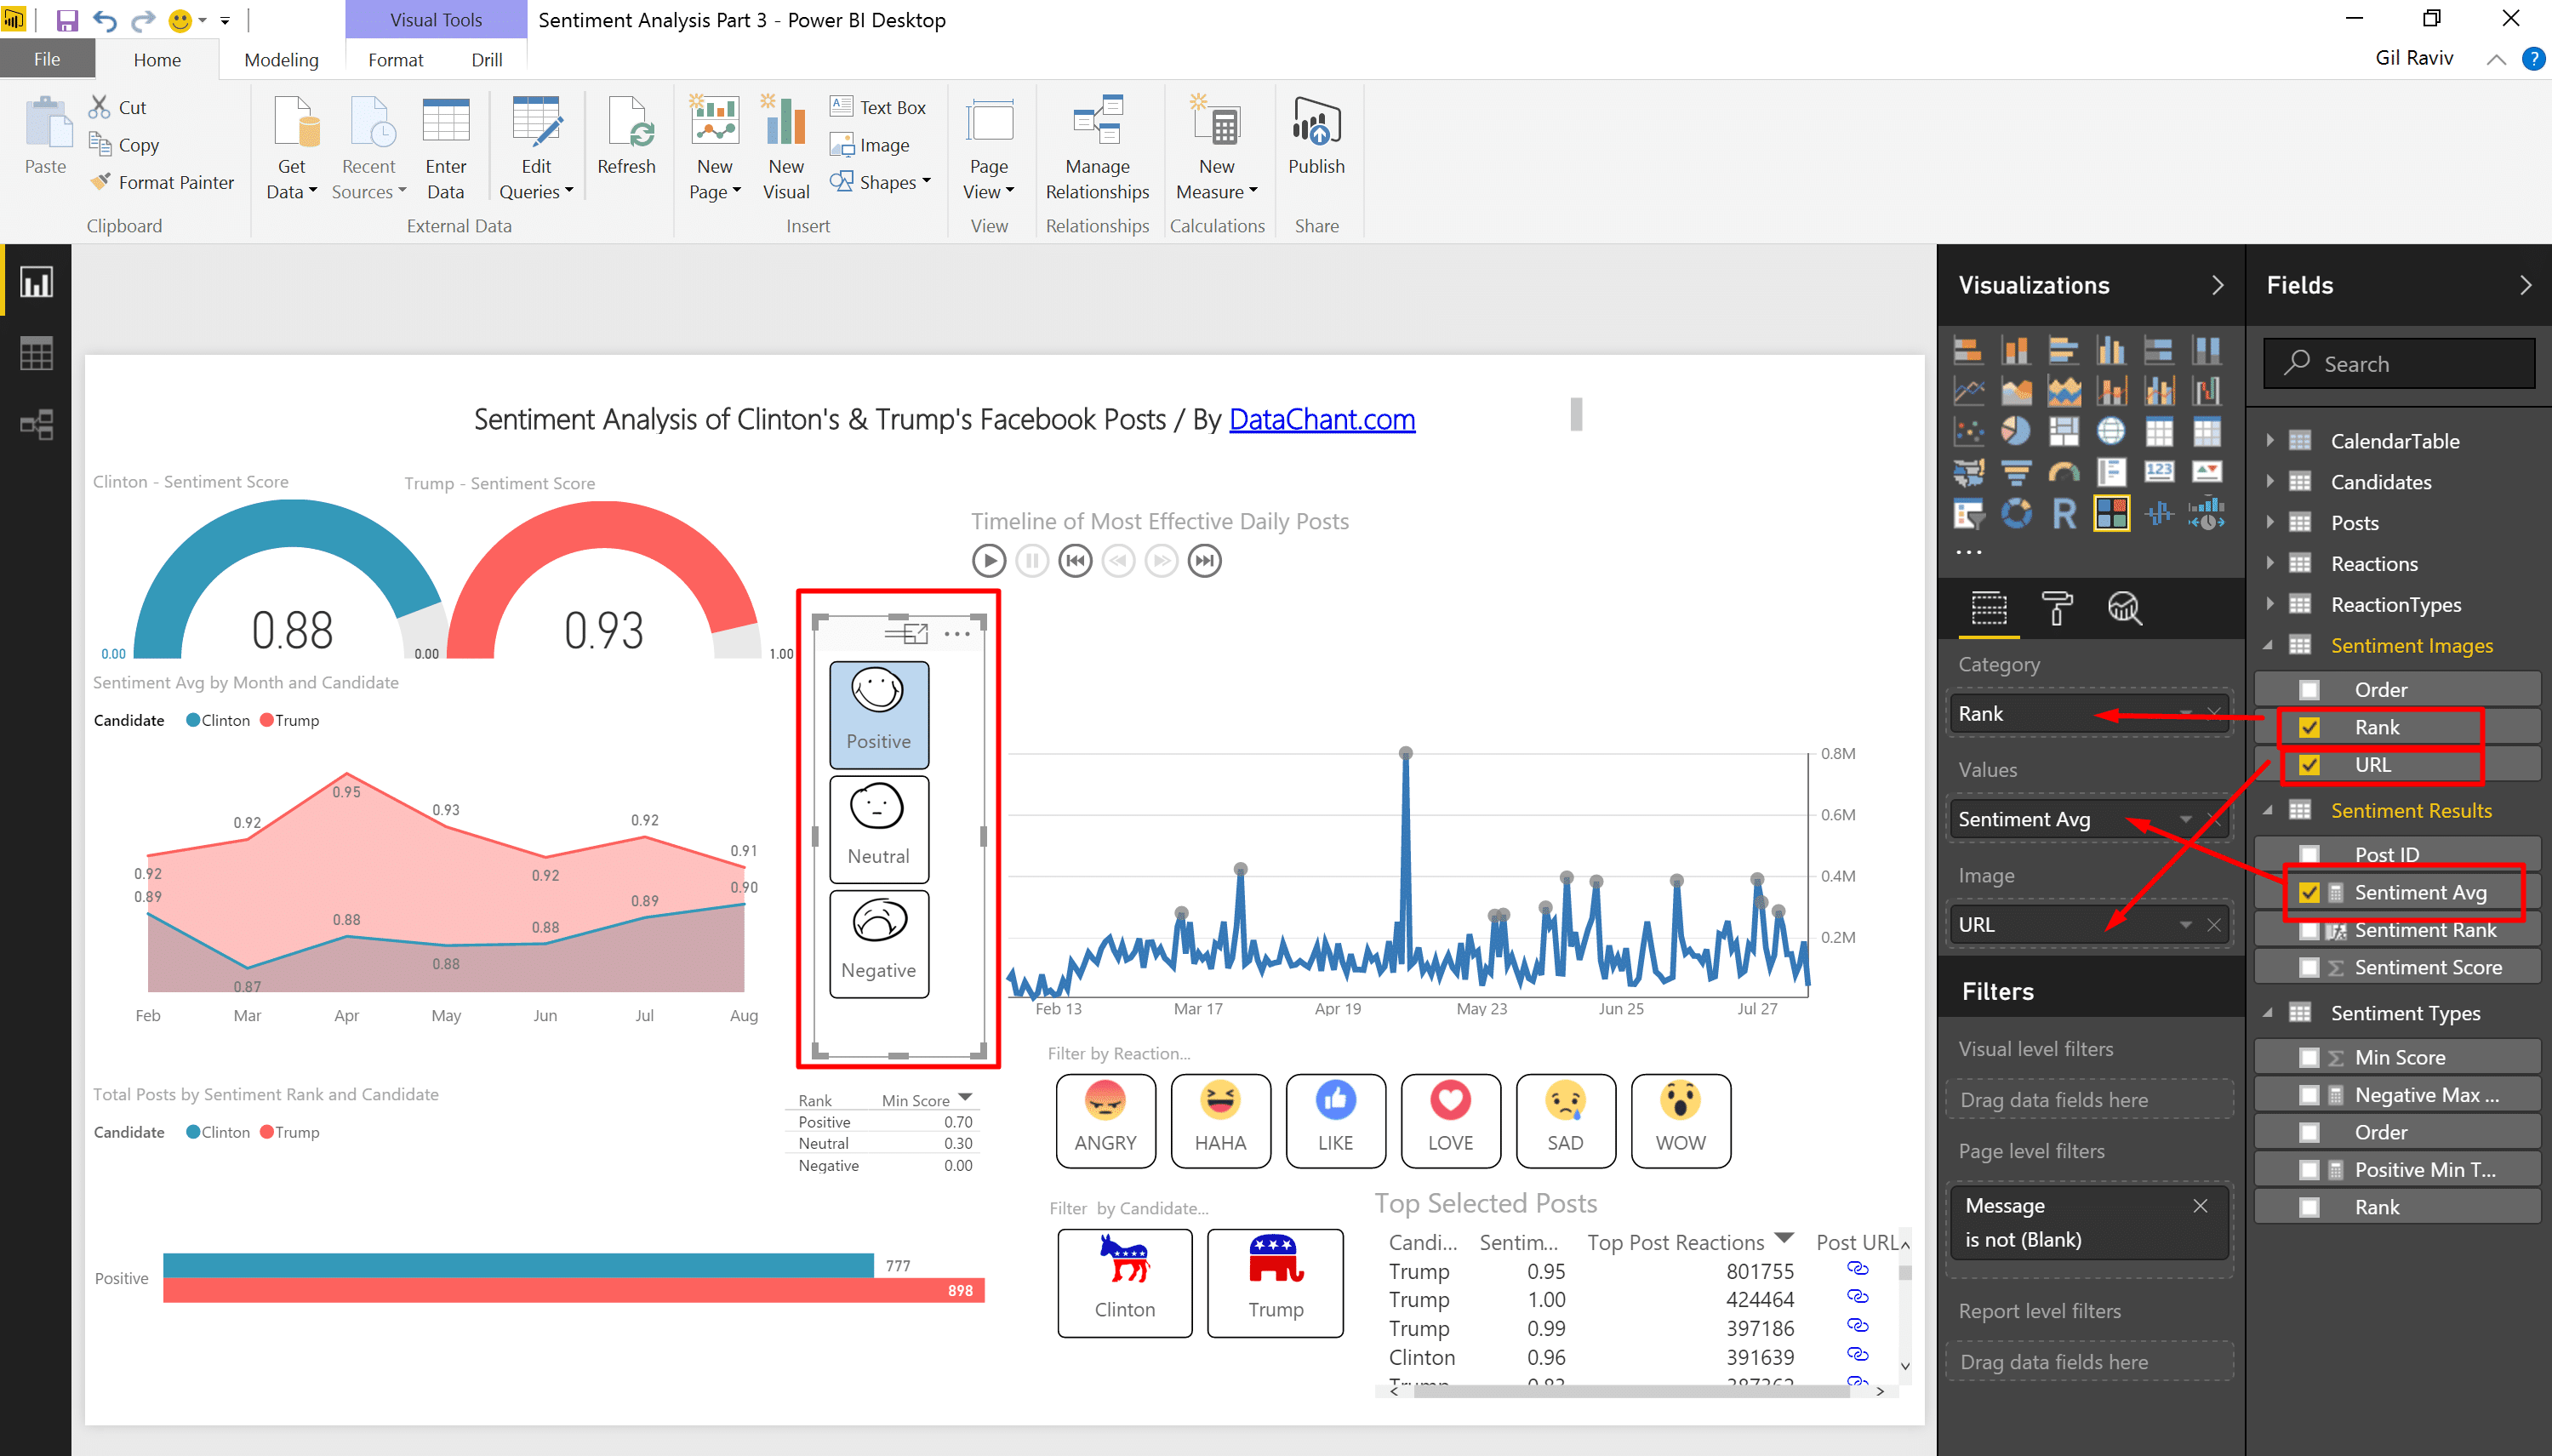This screenshot has width=2552, height=1456.
Task: Uncheck the Rank field under Sentiment Images
Action: [2308, 727]
